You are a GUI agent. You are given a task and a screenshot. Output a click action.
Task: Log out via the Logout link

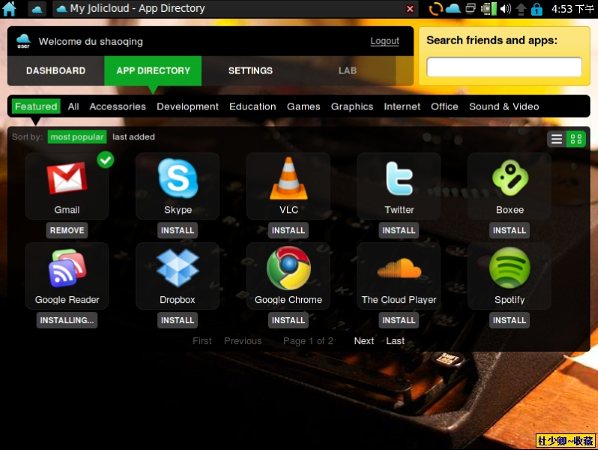(385, 41)
